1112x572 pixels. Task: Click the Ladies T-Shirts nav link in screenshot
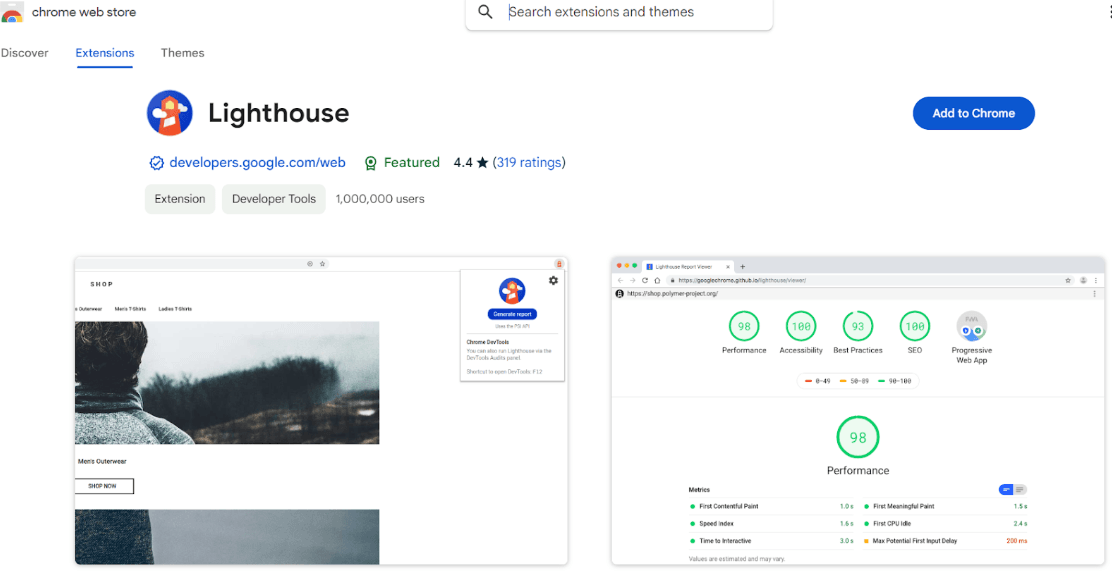click(175, 309)
